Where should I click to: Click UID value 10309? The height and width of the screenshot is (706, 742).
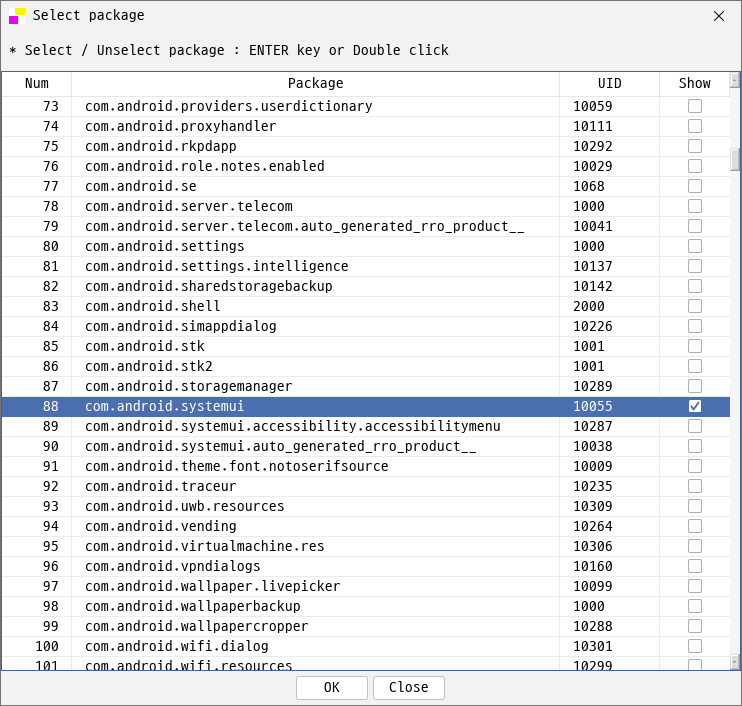[593, 506]
